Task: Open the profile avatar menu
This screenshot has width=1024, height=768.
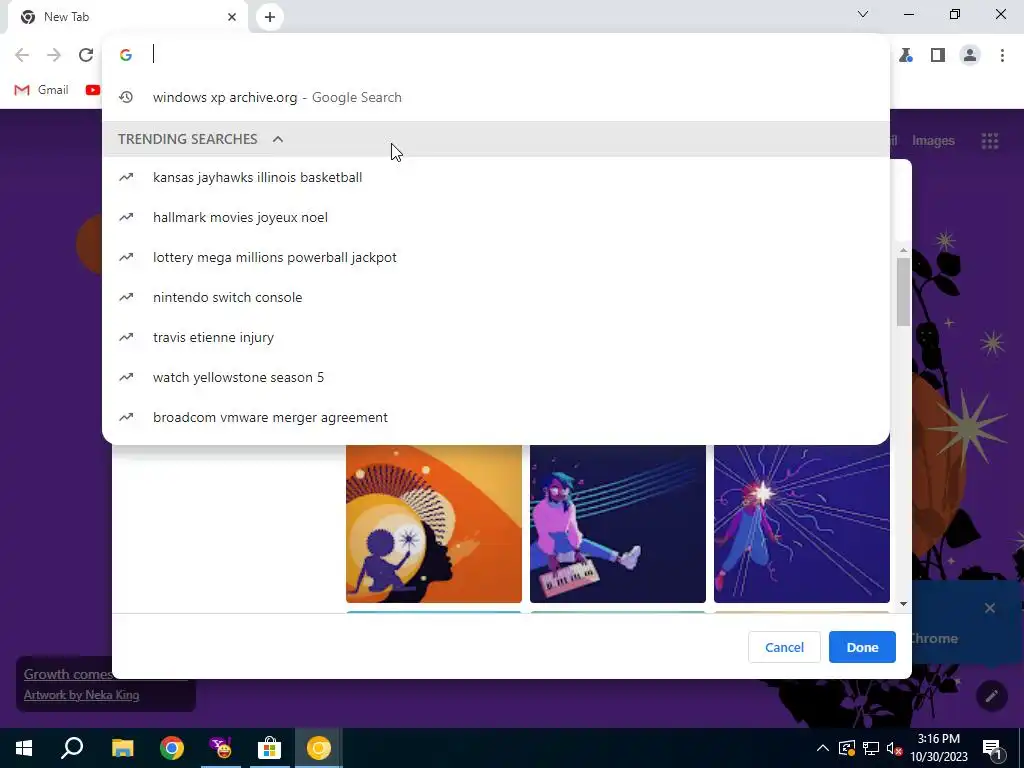Action: (970, 56)
